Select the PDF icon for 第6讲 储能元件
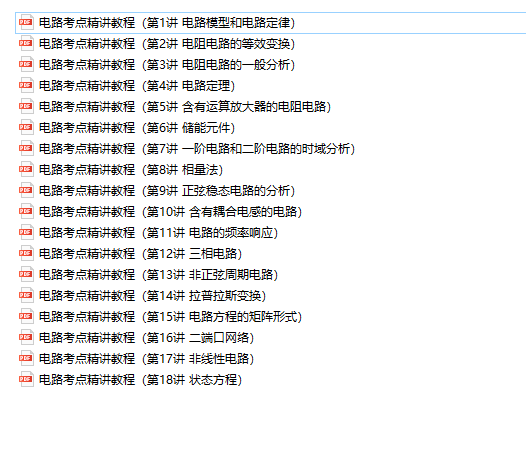 [26, 128]
